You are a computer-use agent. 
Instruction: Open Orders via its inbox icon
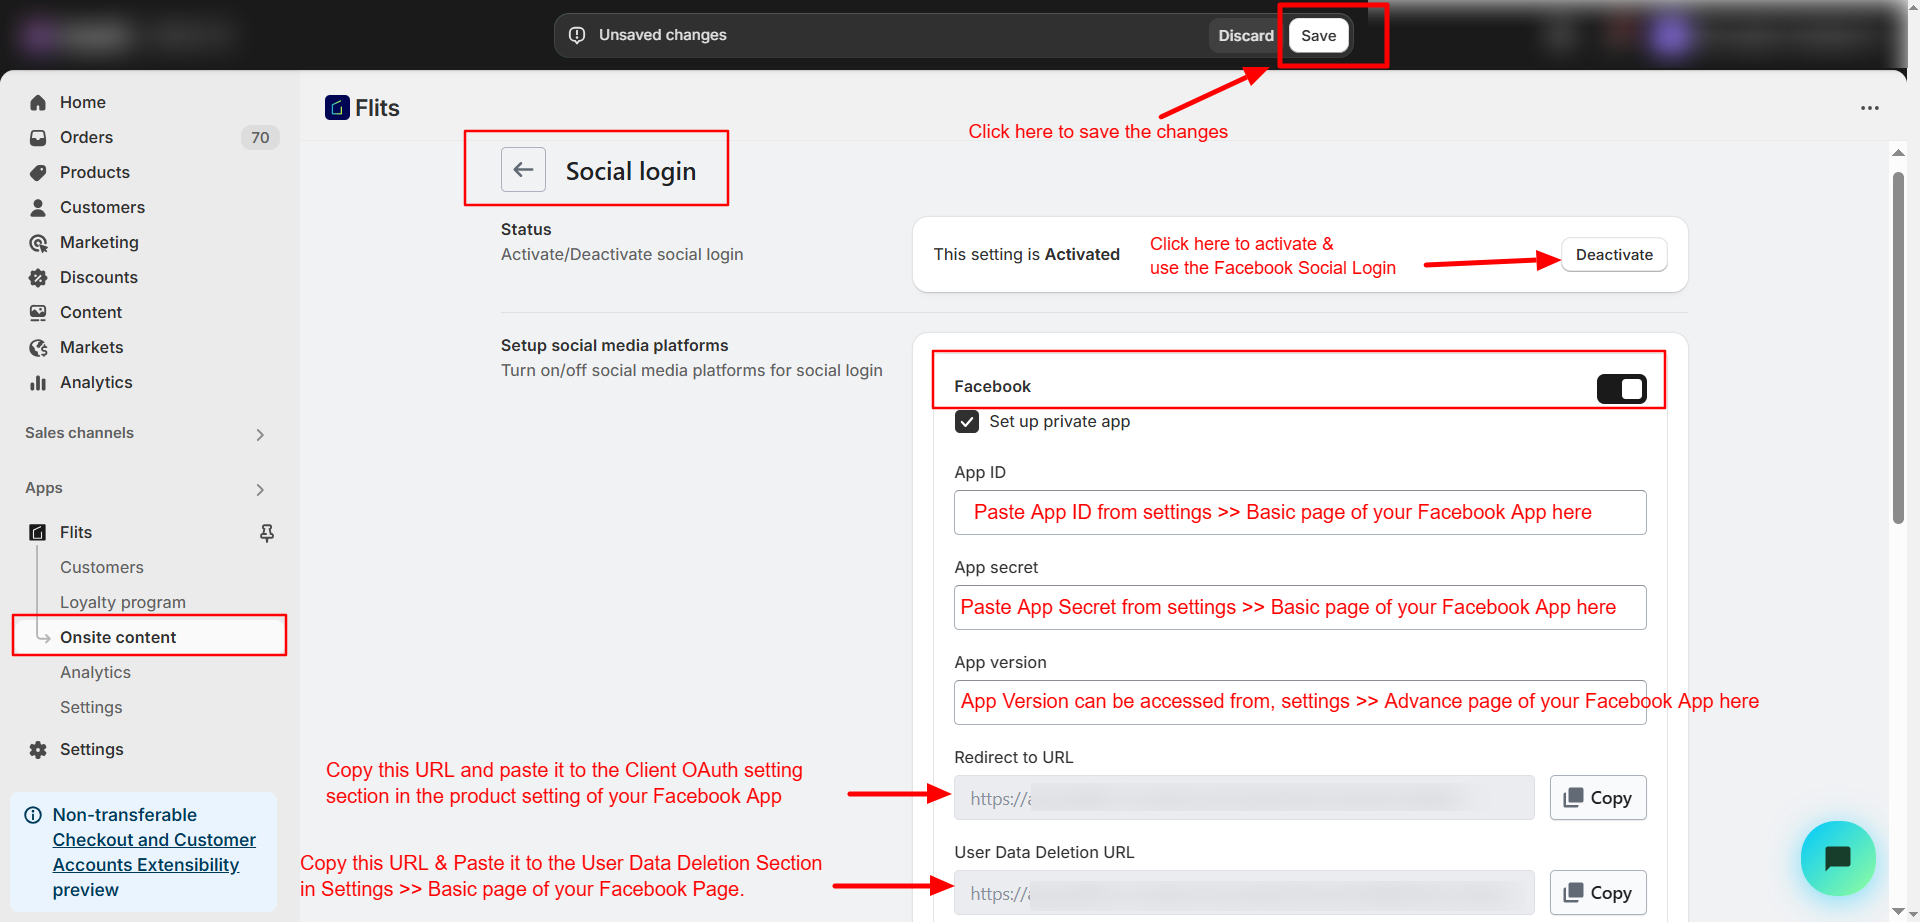click(x=38, y=137)
